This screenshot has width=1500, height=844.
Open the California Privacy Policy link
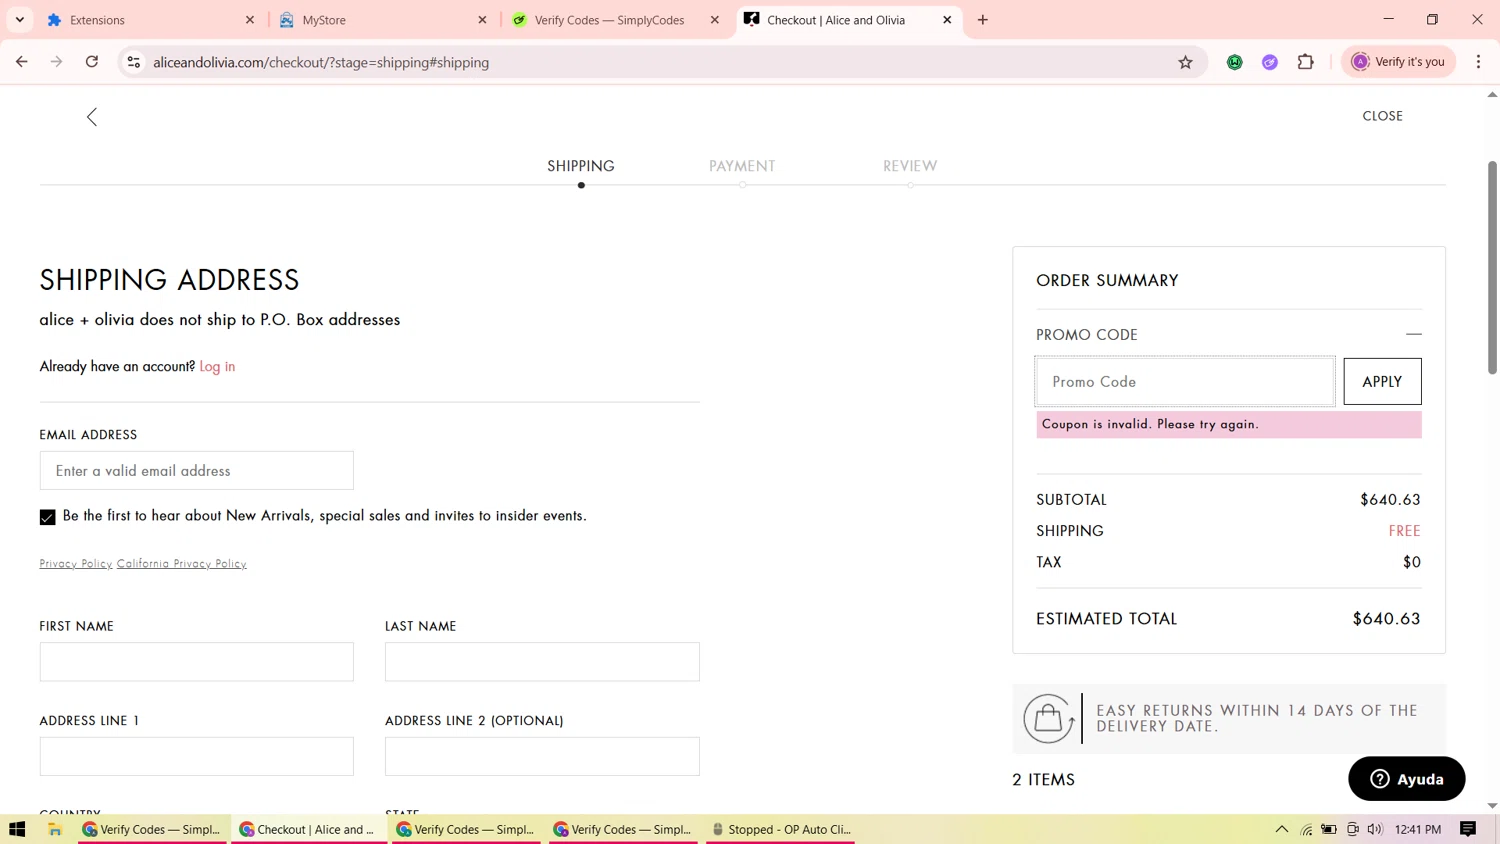click(182, 564)
